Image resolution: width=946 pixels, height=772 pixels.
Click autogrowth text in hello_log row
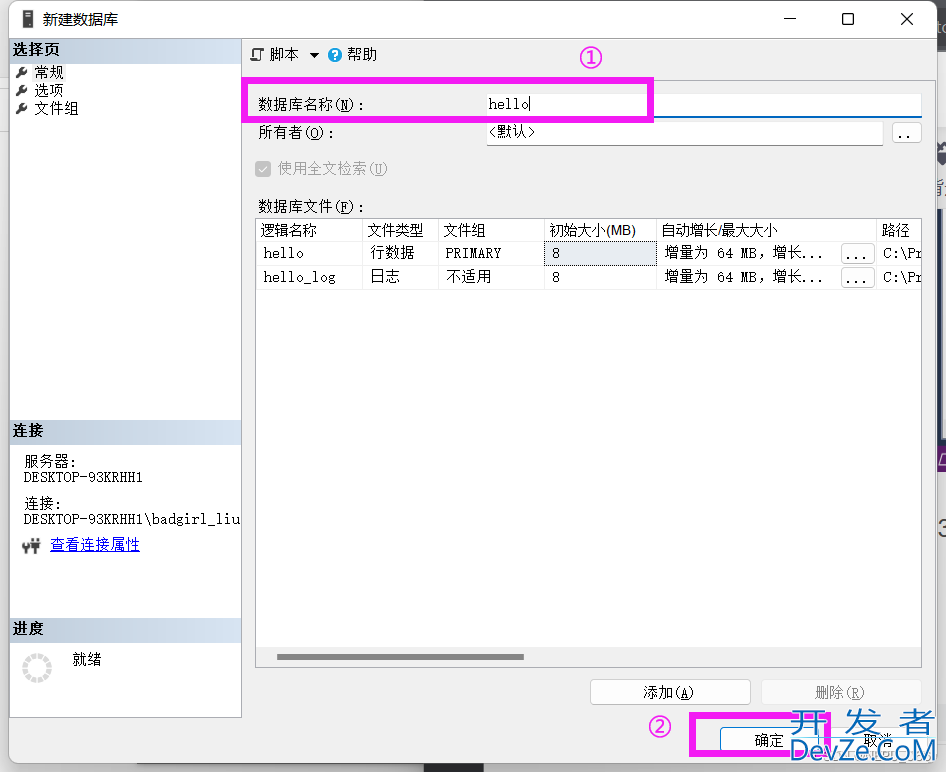coord(743,277)
